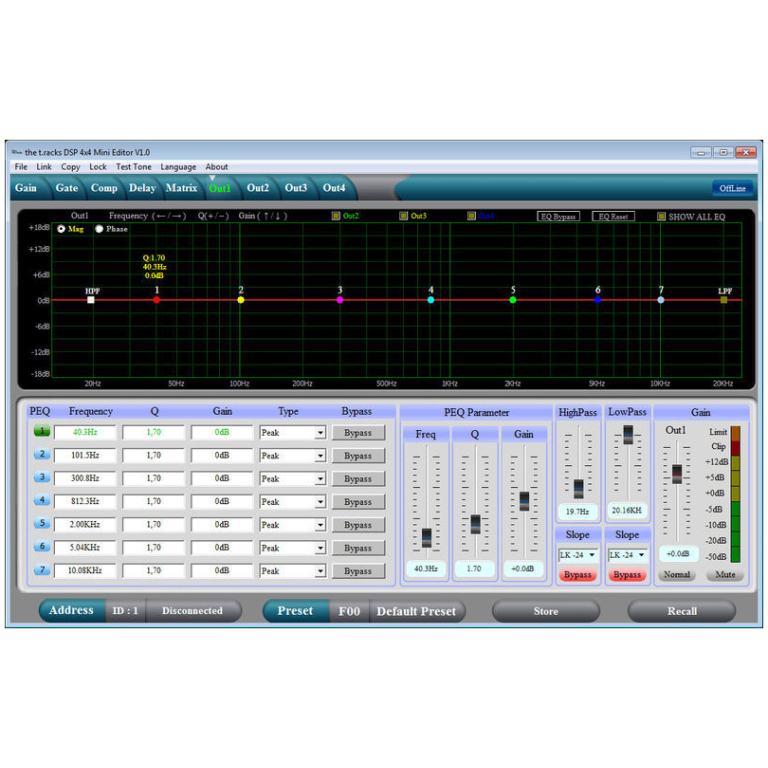Select PEQ band 4 number badge
Viewport: 768px width, 768px height.
(x=42, y=500)
